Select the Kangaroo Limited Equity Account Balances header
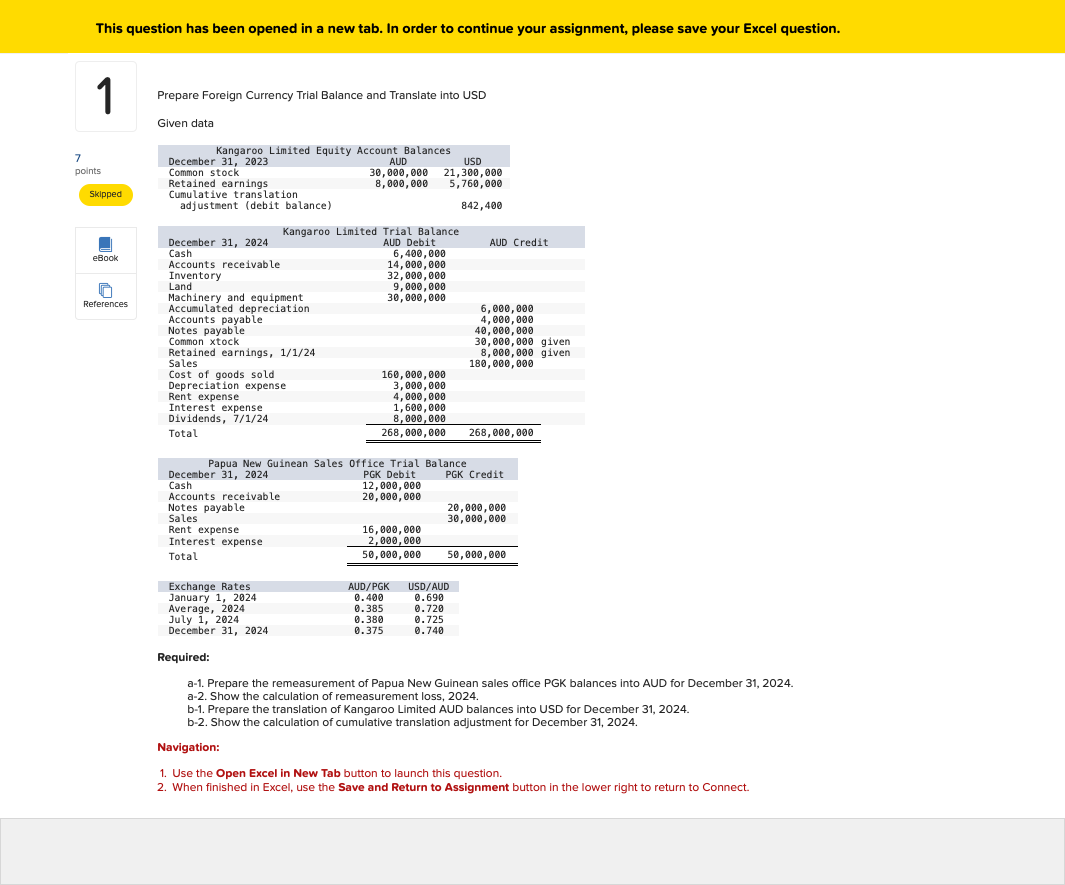Image resolution: width=1065 pixels, height=885 pixels. (x=333, y=150)
